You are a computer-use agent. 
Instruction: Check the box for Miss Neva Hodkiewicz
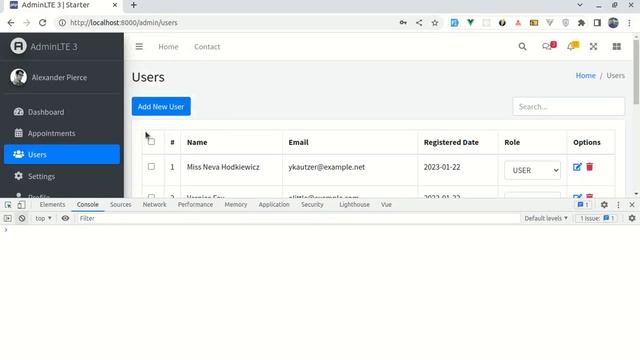coord(151,167)
